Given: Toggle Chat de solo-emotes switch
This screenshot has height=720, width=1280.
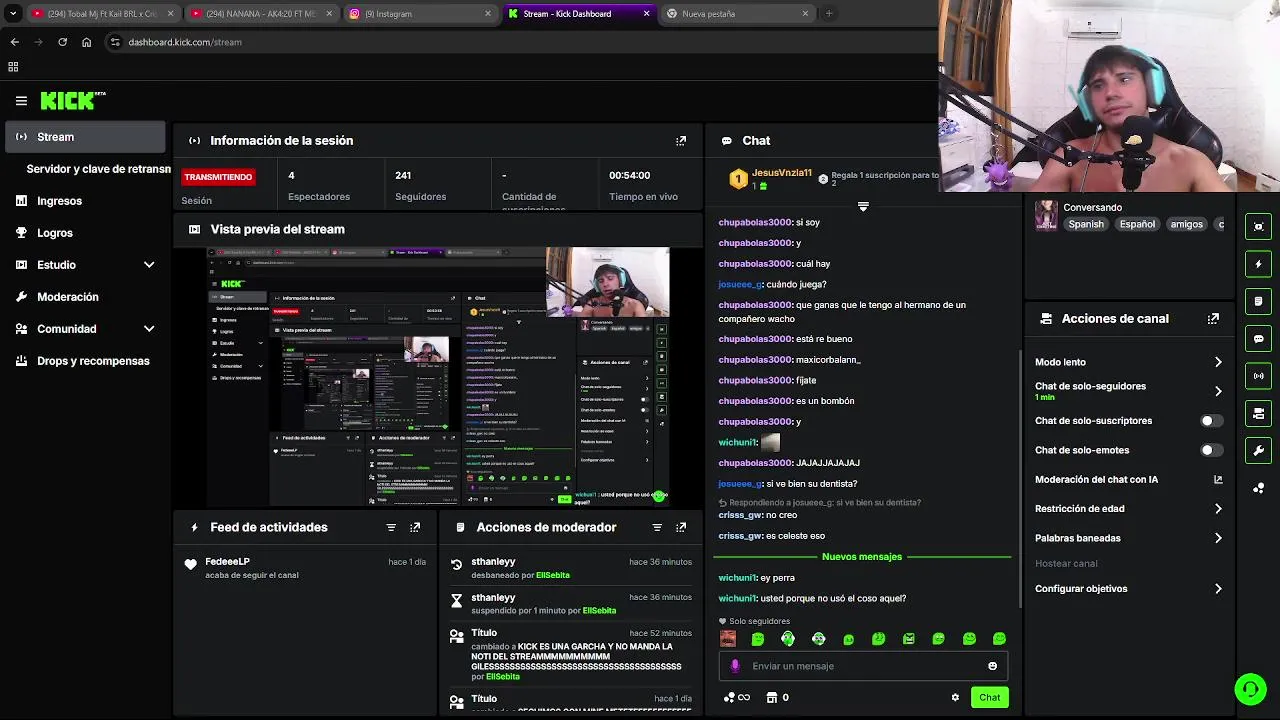Looking at the screenshot, I should click(1212, 450).
